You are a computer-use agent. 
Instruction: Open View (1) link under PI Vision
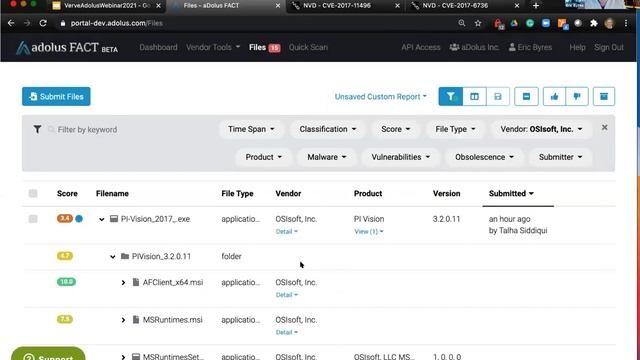pyautogui.click(x=369, y=231)
